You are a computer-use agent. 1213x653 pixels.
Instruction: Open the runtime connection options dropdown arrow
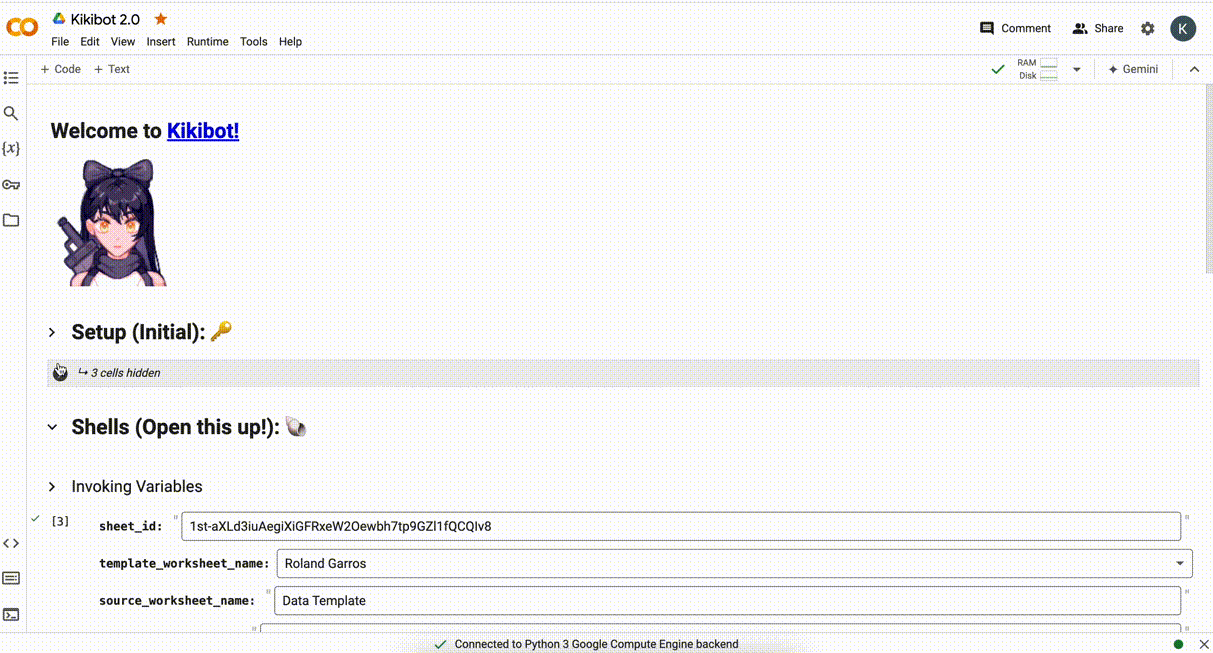[x=1077, y=70]
